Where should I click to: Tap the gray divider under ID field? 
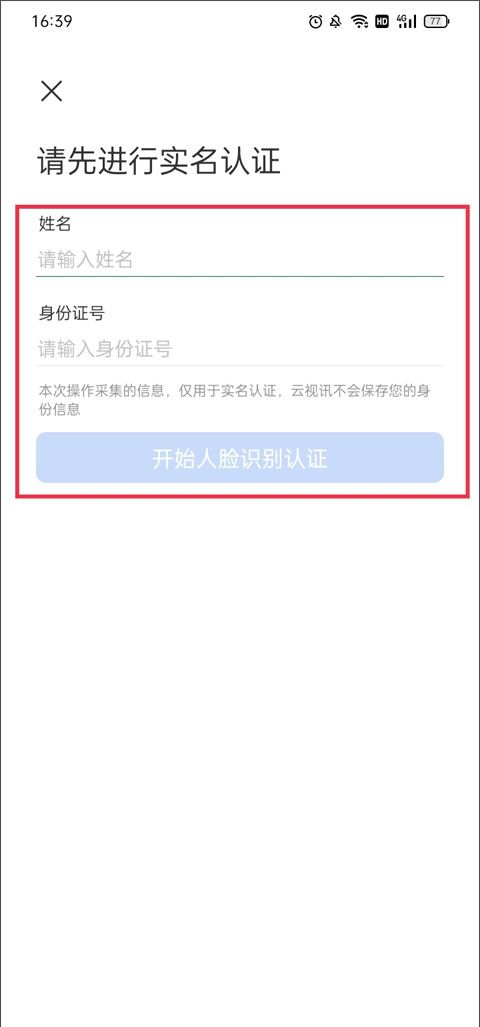coord(240,365)
